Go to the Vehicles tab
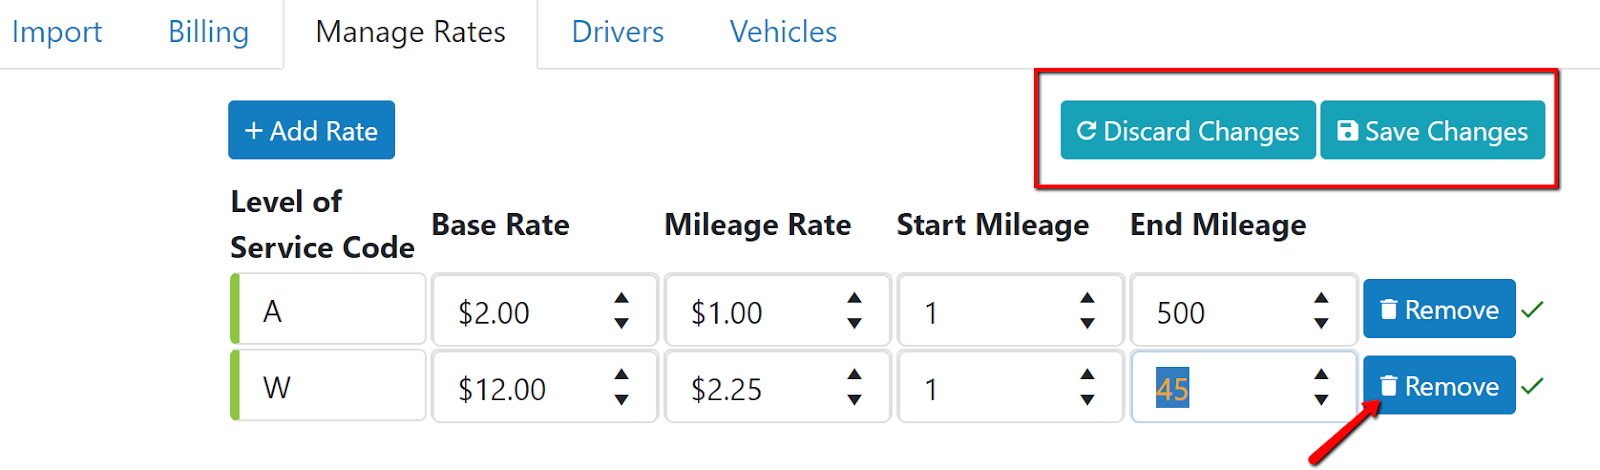The image size is (1600, 470). click(783, 32)
